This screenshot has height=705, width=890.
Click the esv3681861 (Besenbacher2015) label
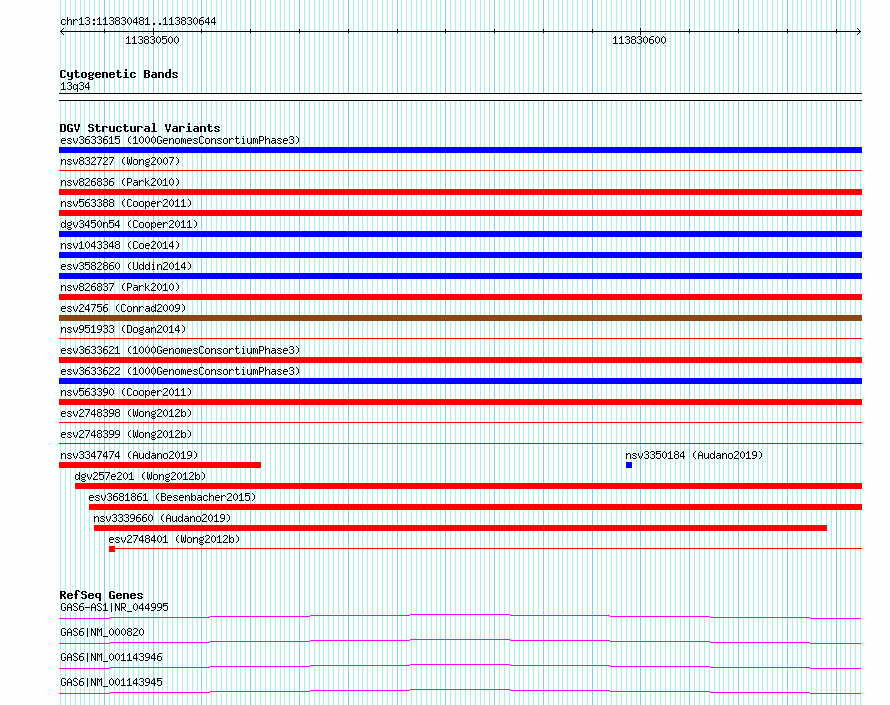pyautogui.click(x=172, y=497)
